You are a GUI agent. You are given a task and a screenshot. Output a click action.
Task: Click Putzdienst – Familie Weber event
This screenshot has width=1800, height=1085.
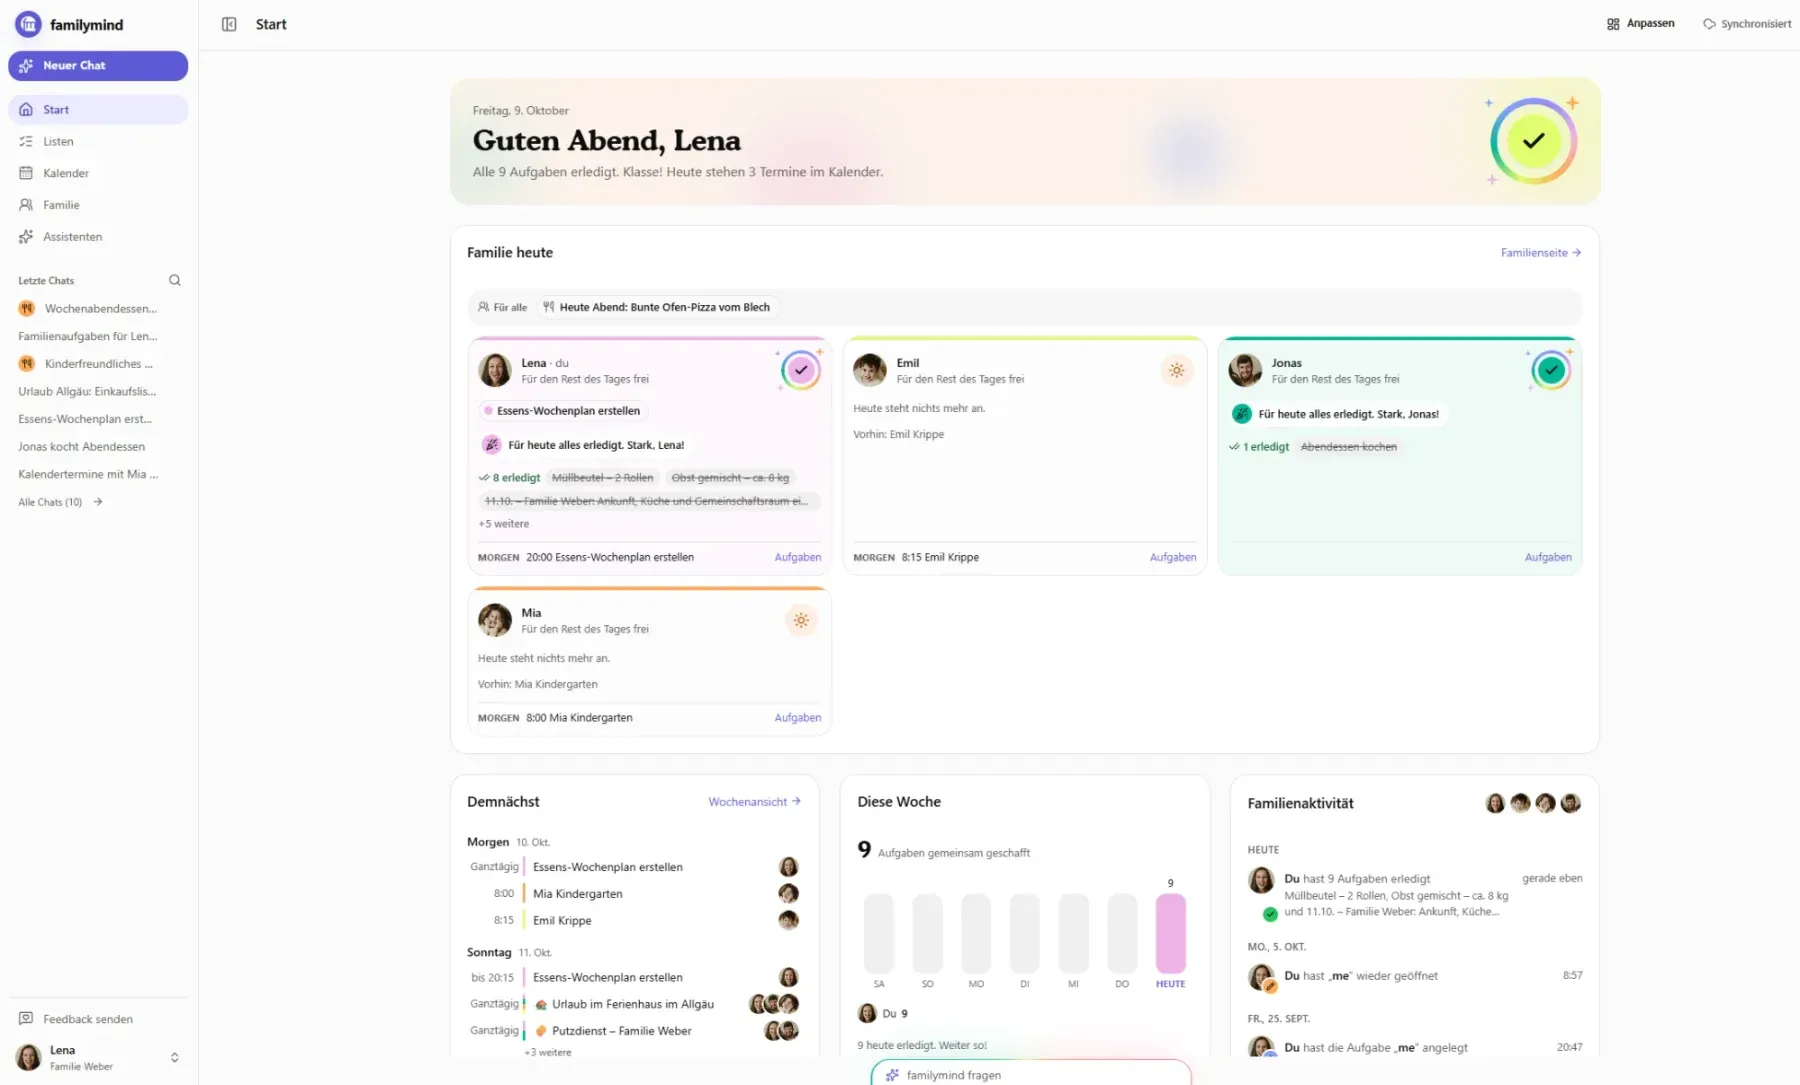(634, 1031)
